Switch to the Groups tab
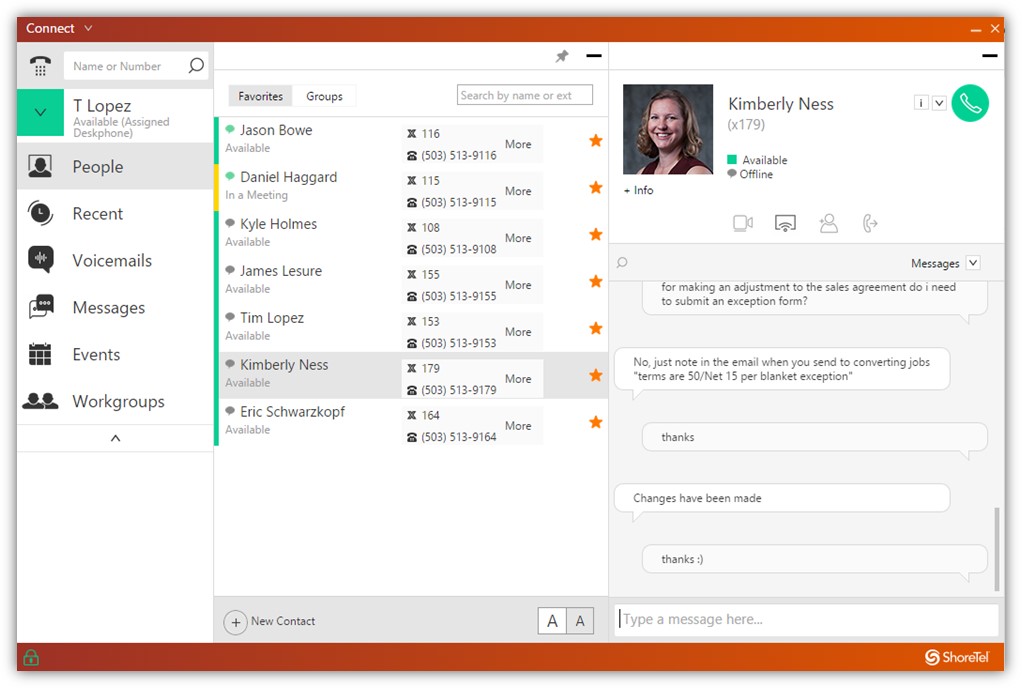This screenshot has height=688, width=1022. [x=325, y=96]
